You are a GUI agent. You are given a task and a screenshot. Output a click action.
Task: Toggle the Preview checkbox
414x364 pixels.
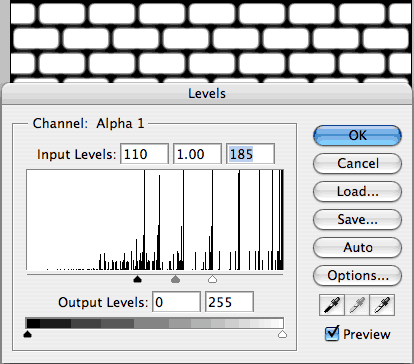[x=332, y=334]
